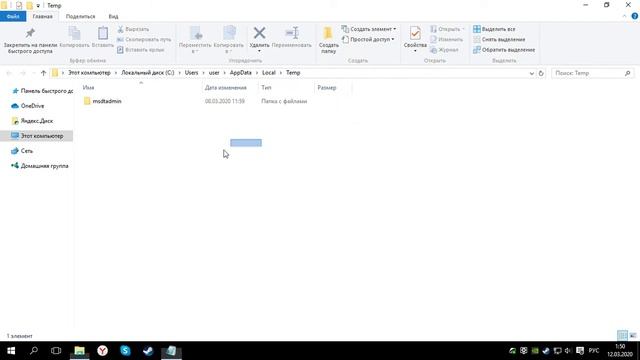Open the Файл tab

(13, 16)
